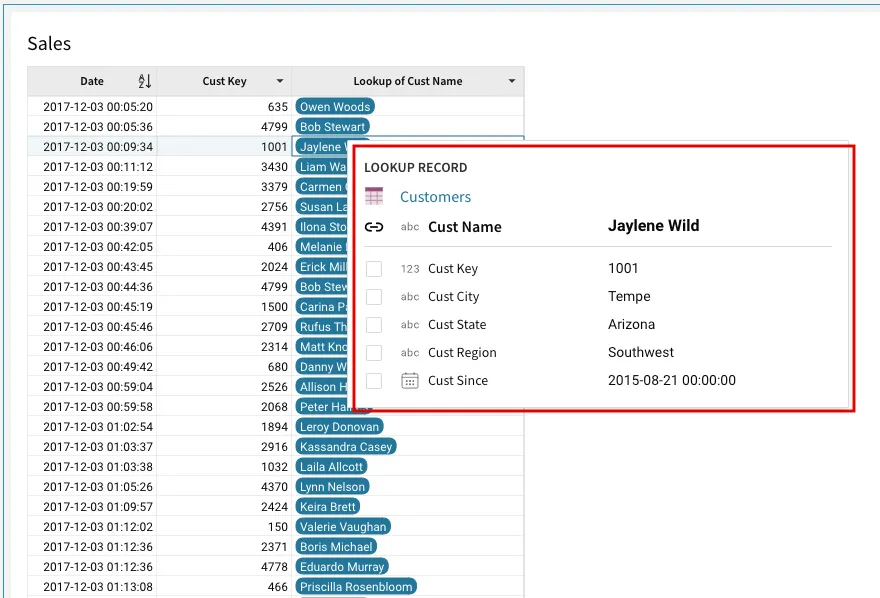Click the 123 type icon beside Cust Key
This screenshot has width=880, height=598.
tap(410, 269)
